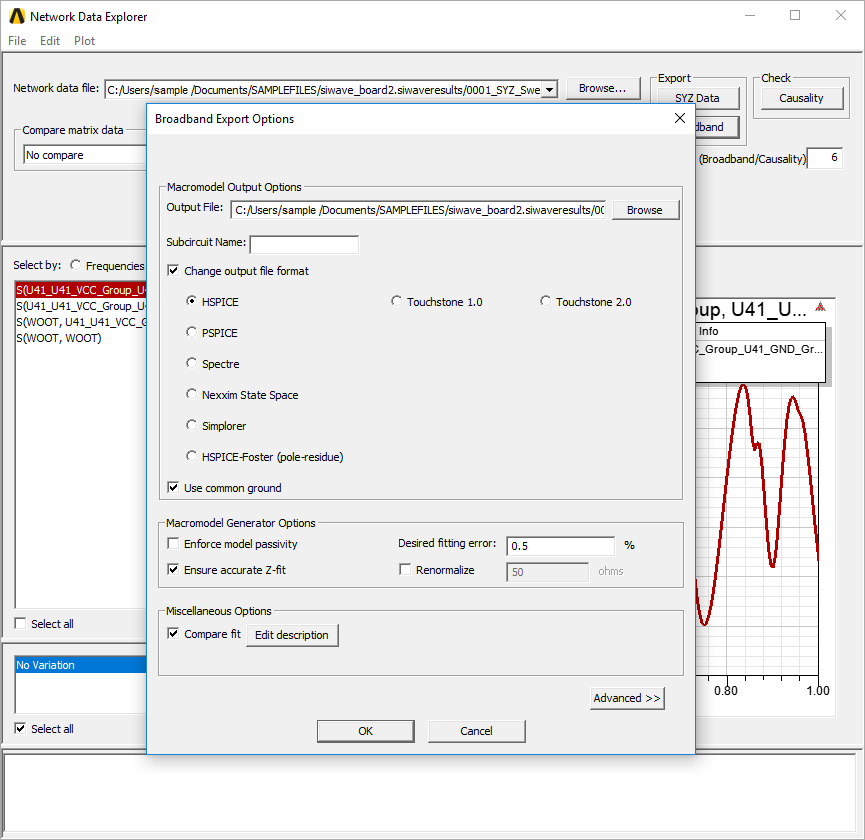This screenshot has width=865, height=840.
Task: Open the network data file dropdown
Action: [548, 88]
